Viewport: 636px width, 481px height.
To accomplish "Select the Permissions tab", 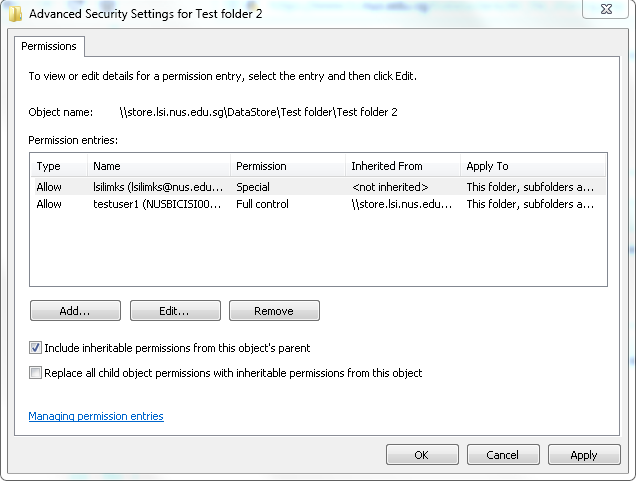I will pyautogui.click(x=49, y=46).
